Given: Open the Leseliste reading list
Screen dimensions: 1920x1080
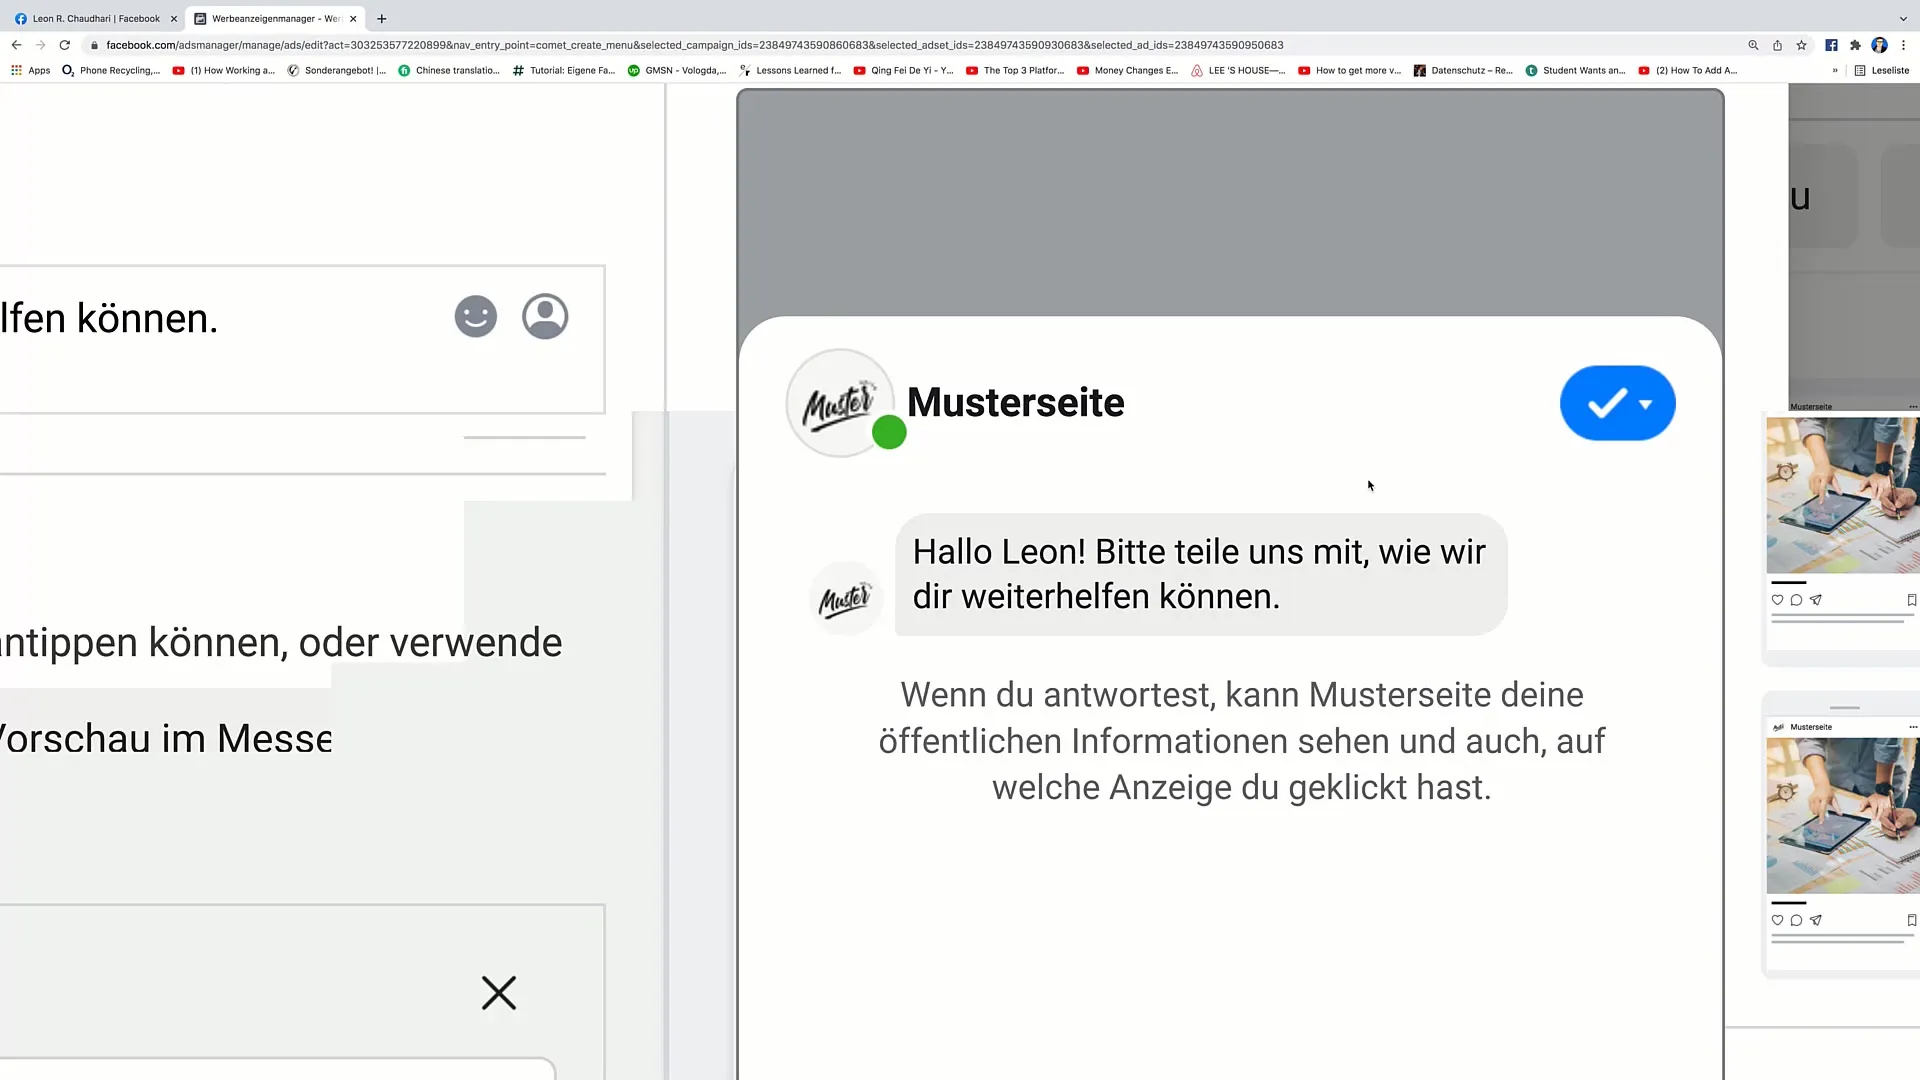Looking at the screenshot, I should [1882, 71].
